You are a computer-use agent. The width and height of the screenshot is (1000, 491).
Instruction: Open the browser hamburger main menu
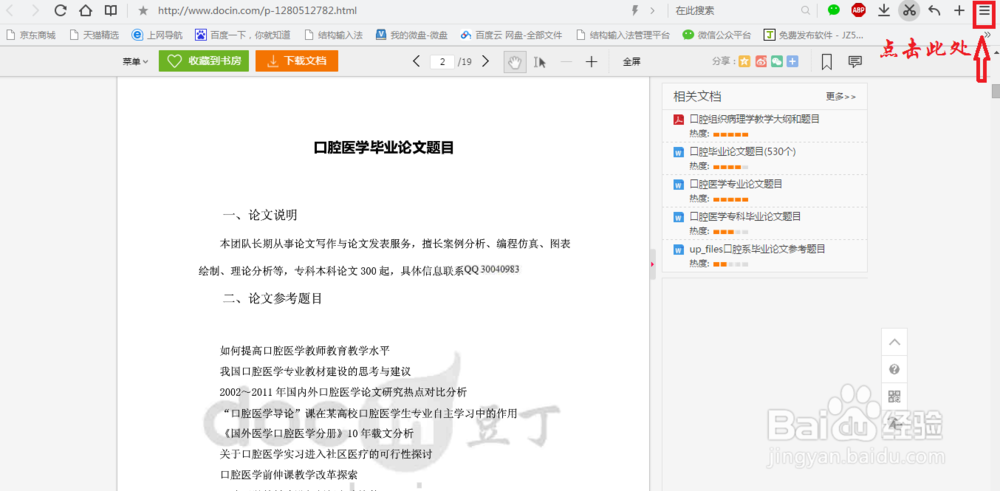click(x=985, y=11)
